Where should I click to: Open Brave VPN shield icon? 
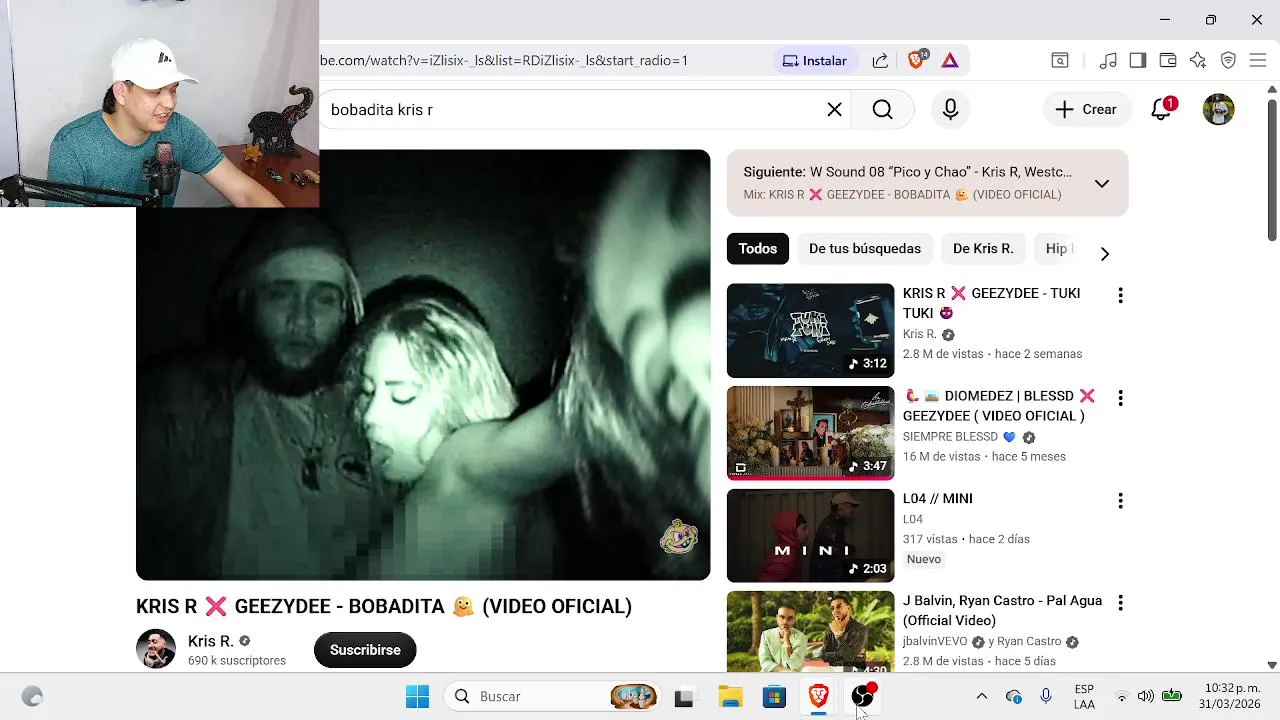1228,60
